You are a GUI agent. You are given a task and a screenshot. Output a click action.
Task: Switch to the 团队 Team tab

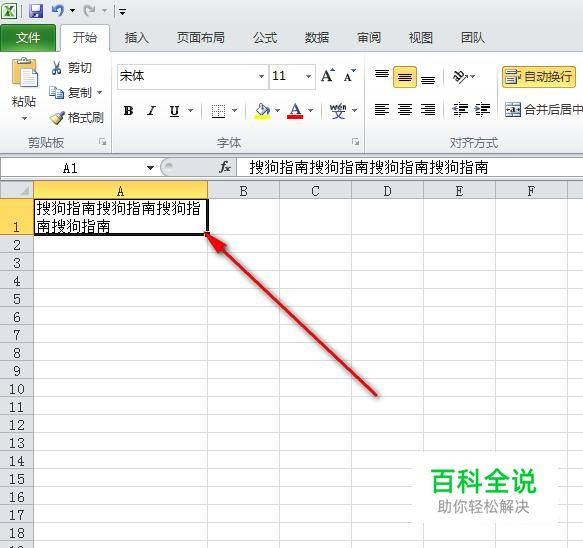(473, 38)
